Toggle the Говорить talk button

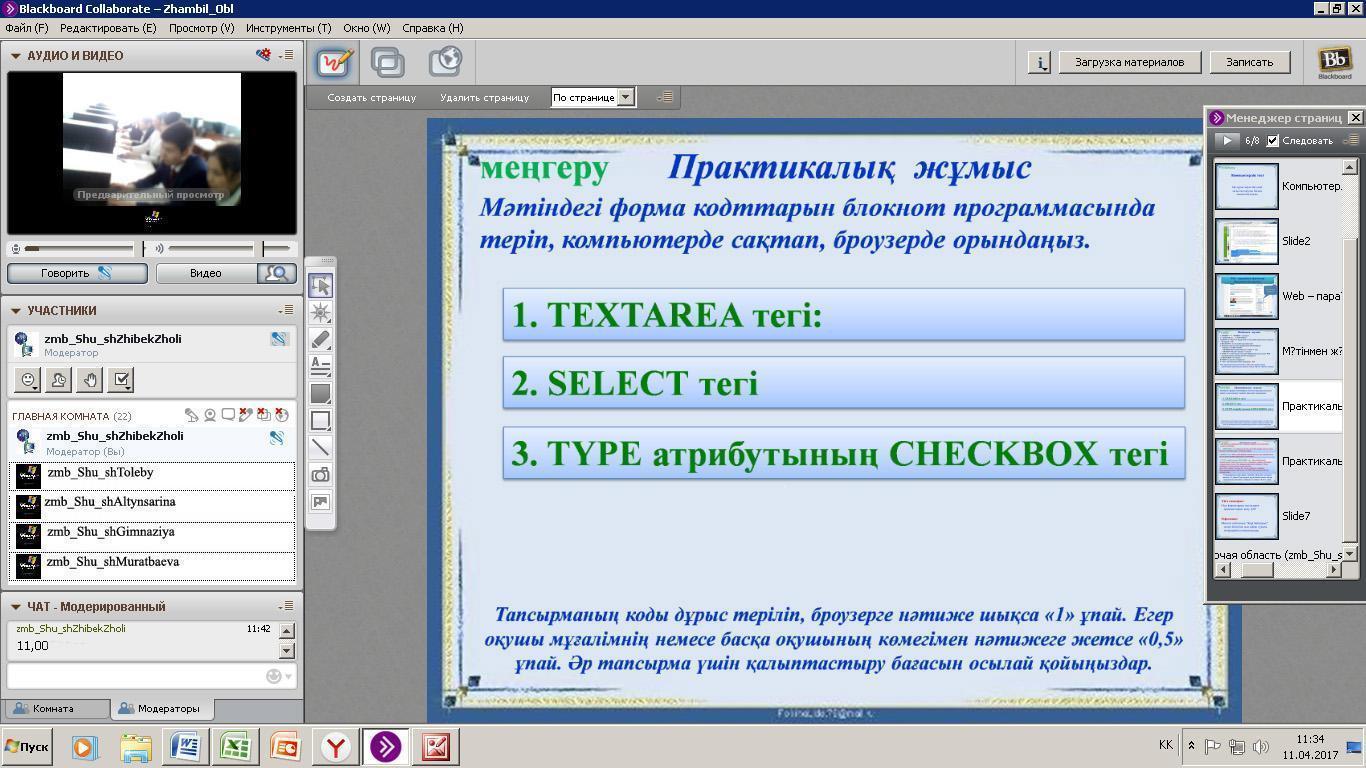tap(77, 273)
